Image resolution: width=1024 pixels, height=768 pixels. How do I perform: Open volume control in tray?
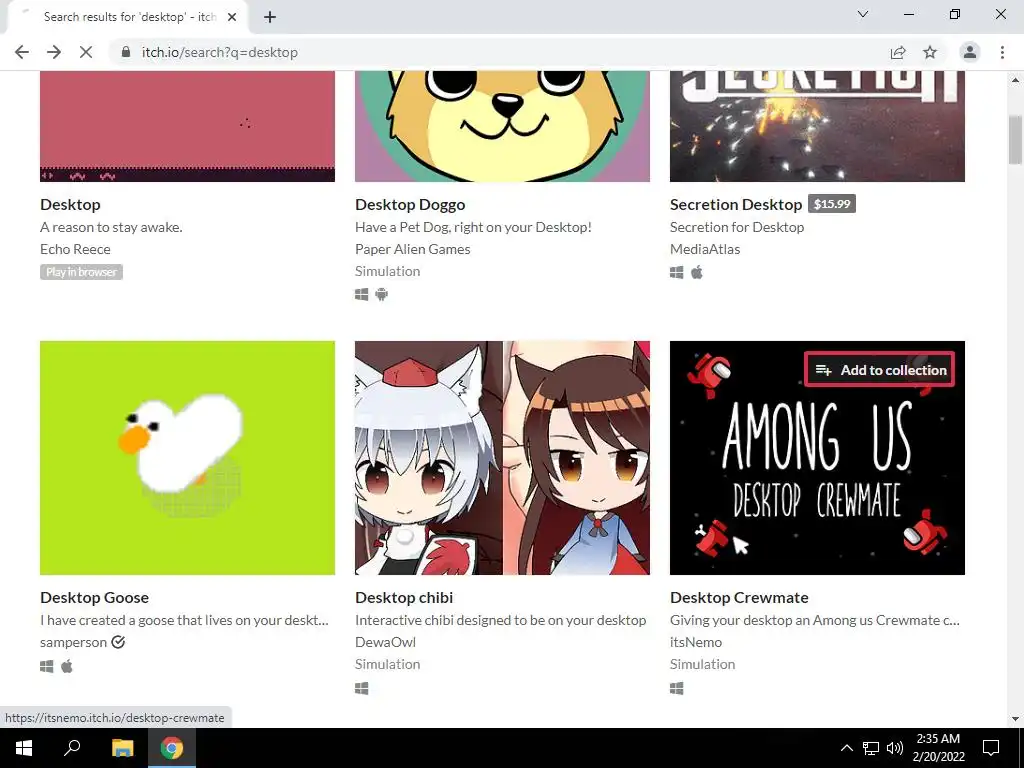click(895, 748)
